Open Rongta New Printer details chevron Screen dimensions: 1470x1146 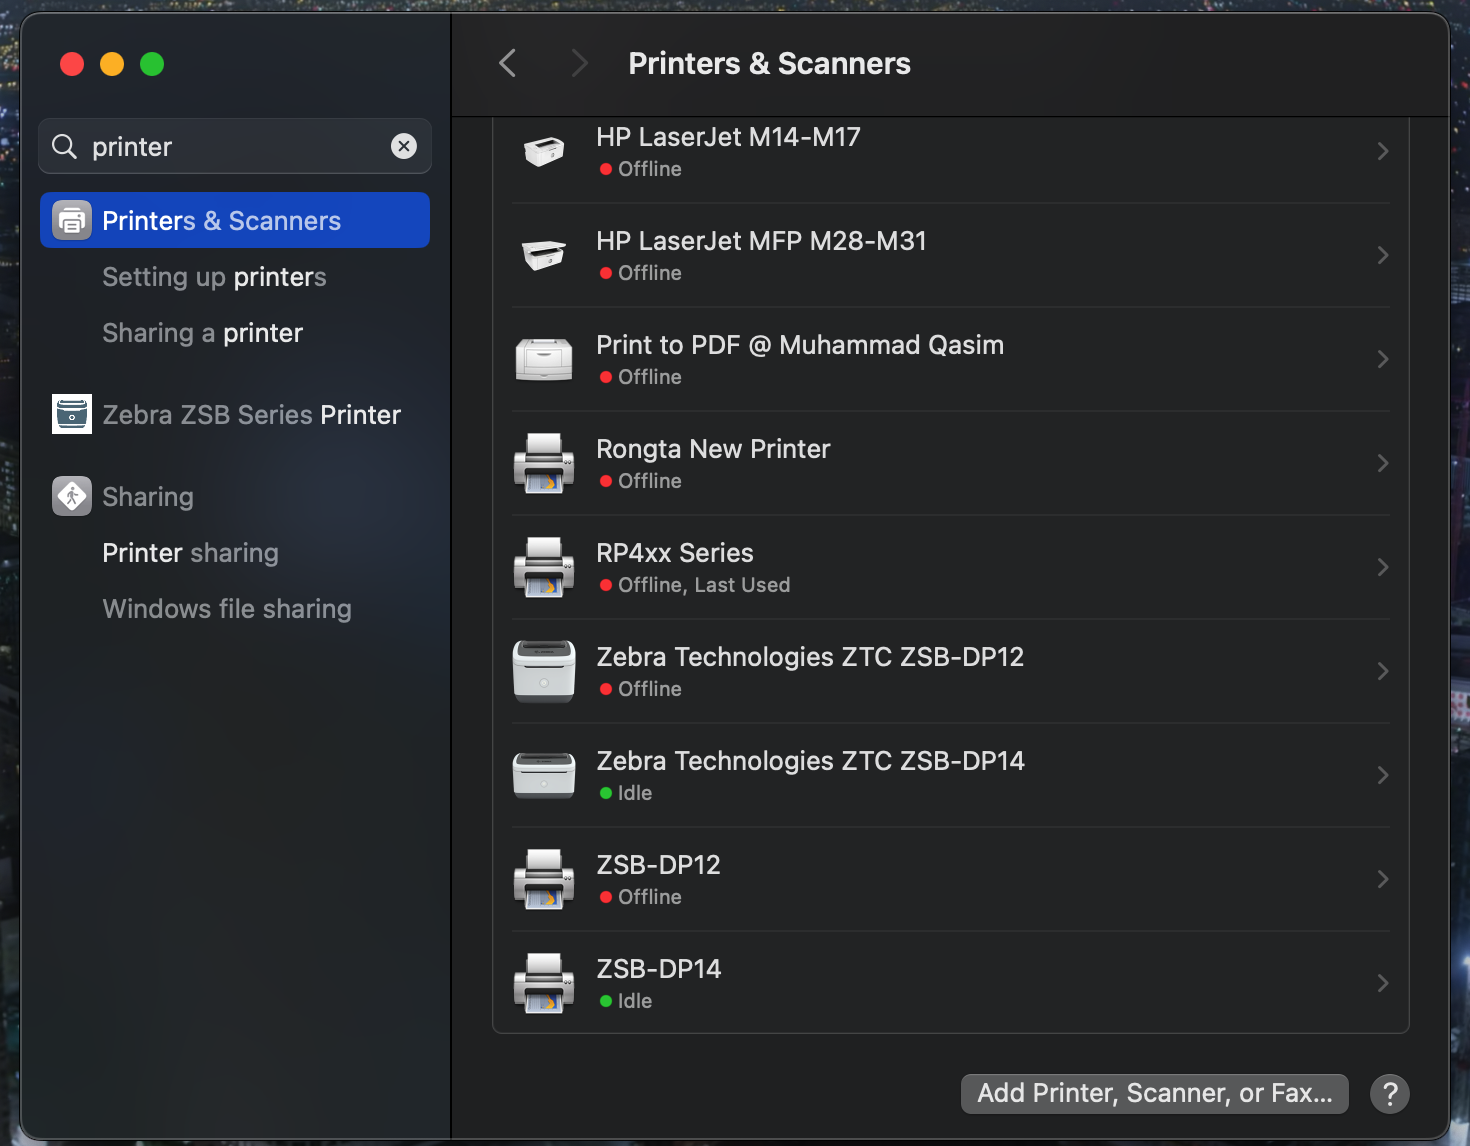click(x=1383, y=463)
